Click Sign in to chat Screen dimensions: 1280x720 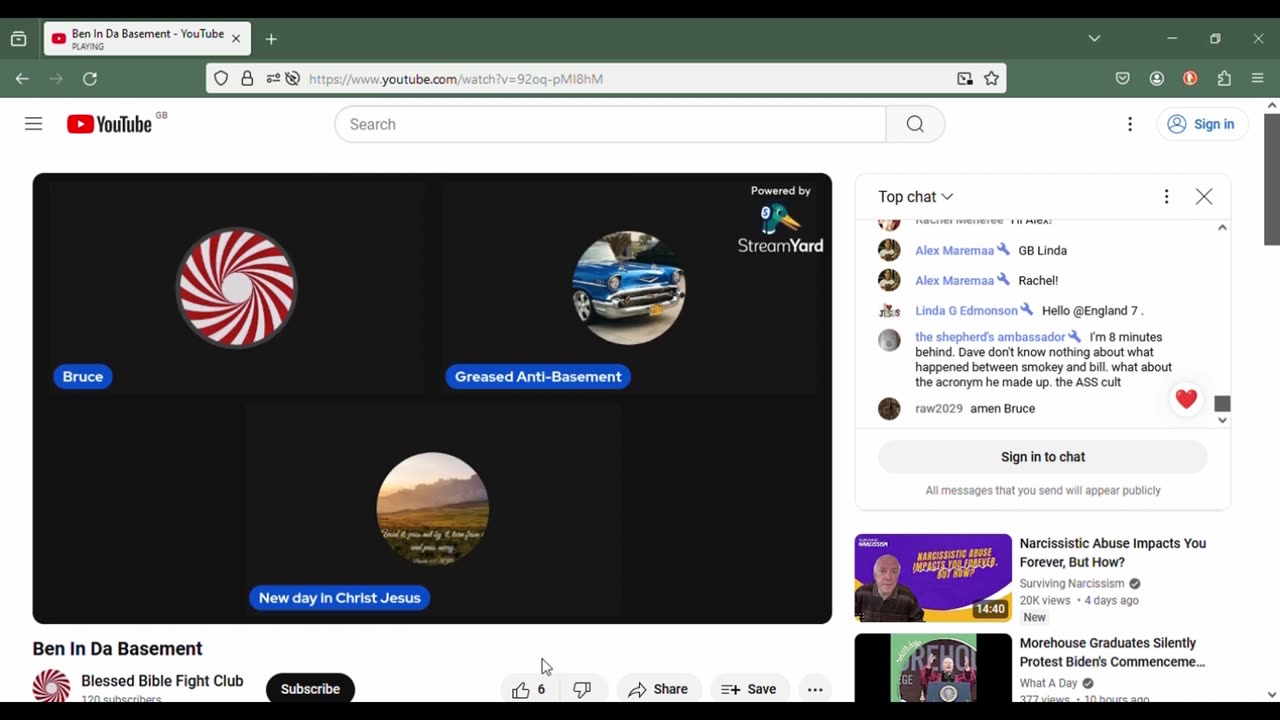pyautogui.click(x=1043, y=457)
